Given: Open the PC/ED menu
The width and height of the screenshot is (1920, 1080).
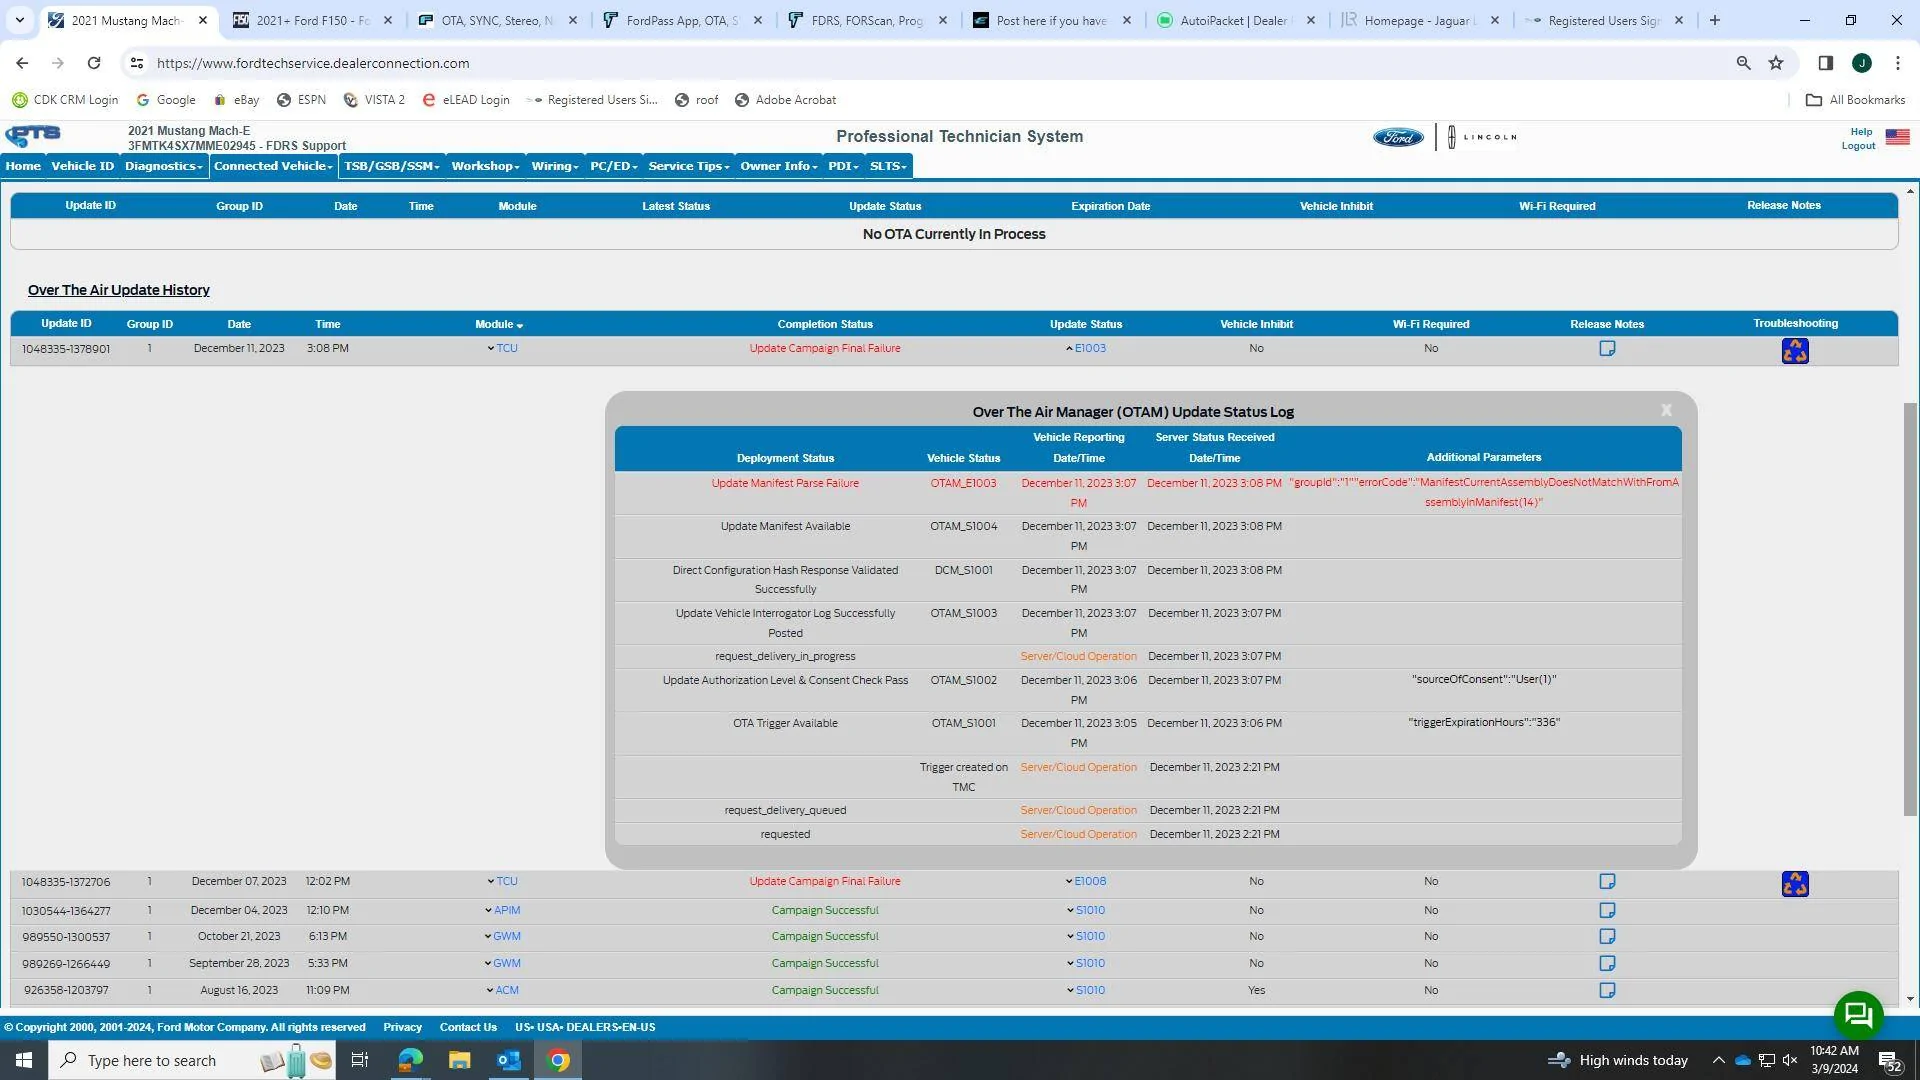Looking at the screenshot, I should (613, 166).
